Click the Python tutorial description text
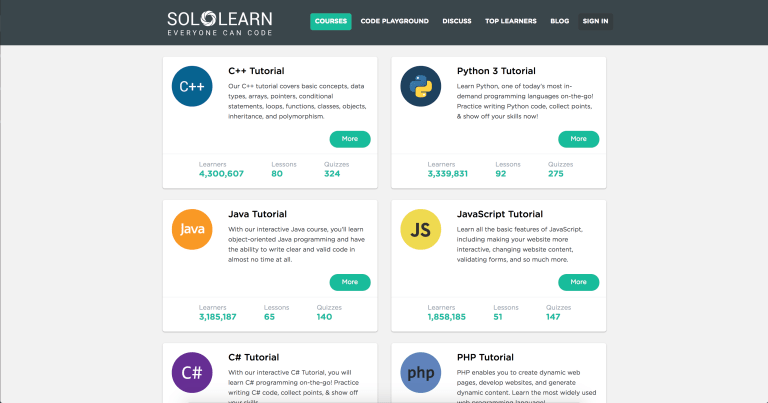This screenshot has width=768, height=403. click(x=525, y=101)
